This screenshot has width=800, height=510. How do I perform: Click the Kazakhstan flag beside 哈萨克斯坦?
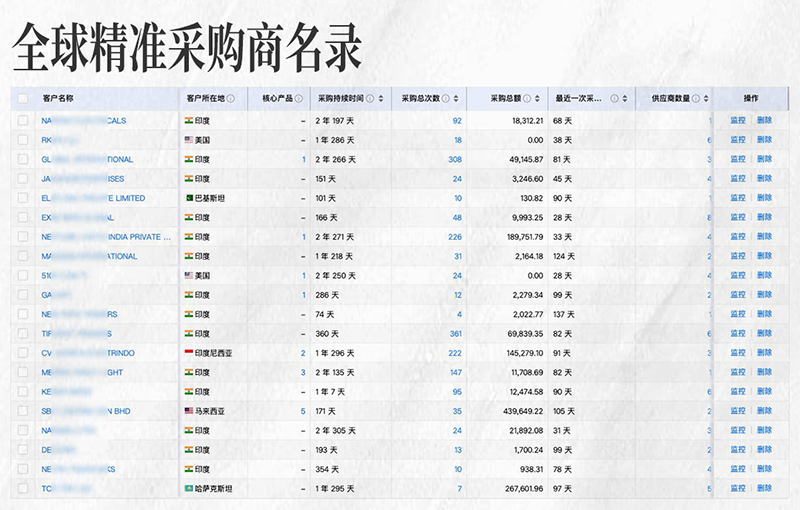[x=188, y=489]
